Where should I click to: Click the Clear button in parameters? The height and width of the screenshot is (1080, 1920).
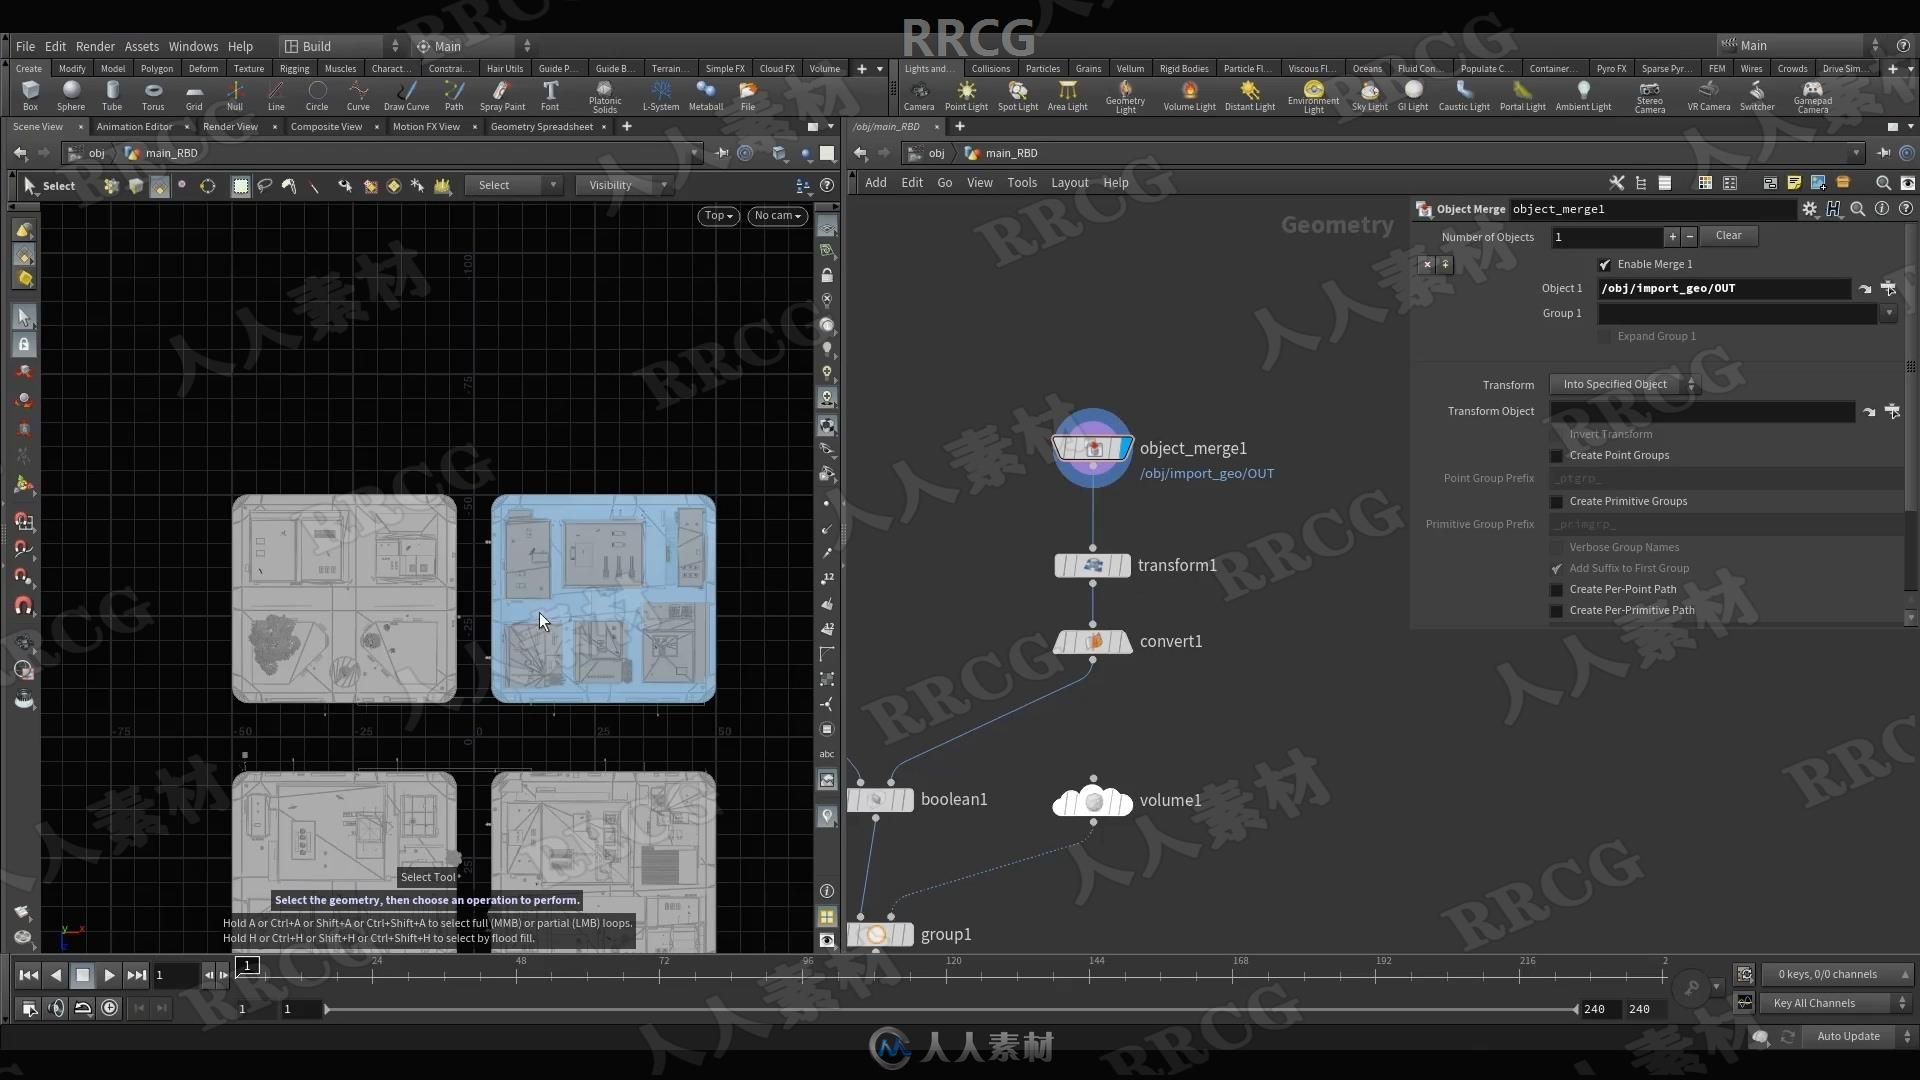[1727, 235]
